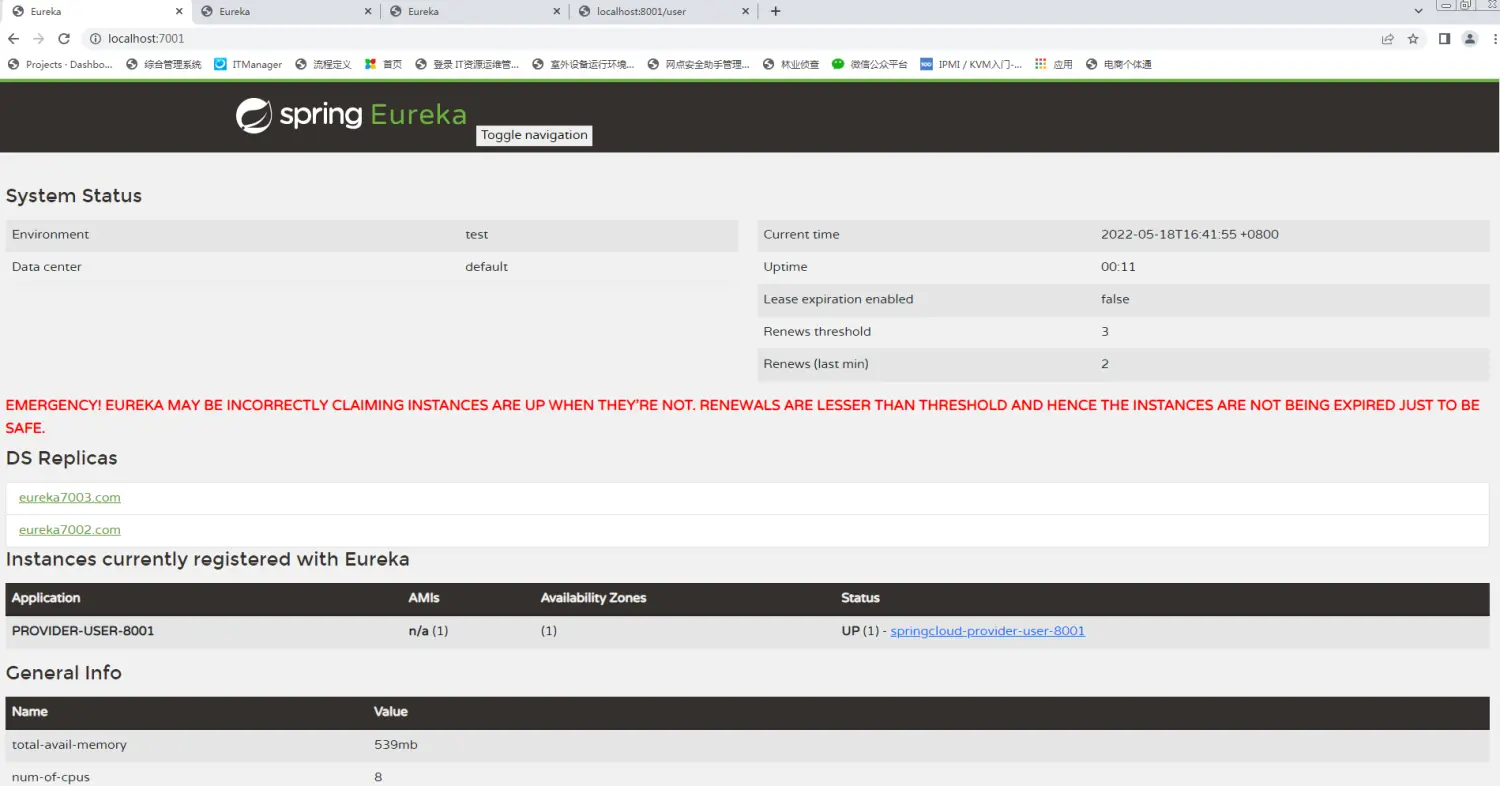Viewport: 1500px width, 786px height.
Task: Click the General Info heading
Action: 64,673
